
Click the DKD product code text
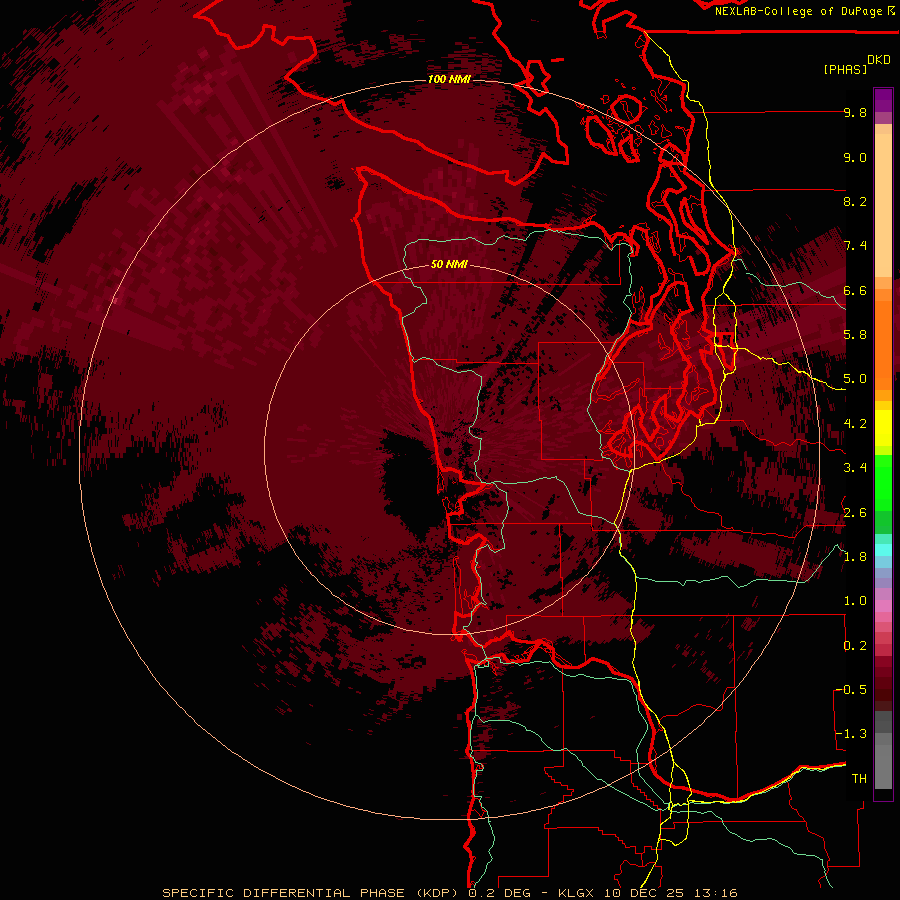coord(879,60)
